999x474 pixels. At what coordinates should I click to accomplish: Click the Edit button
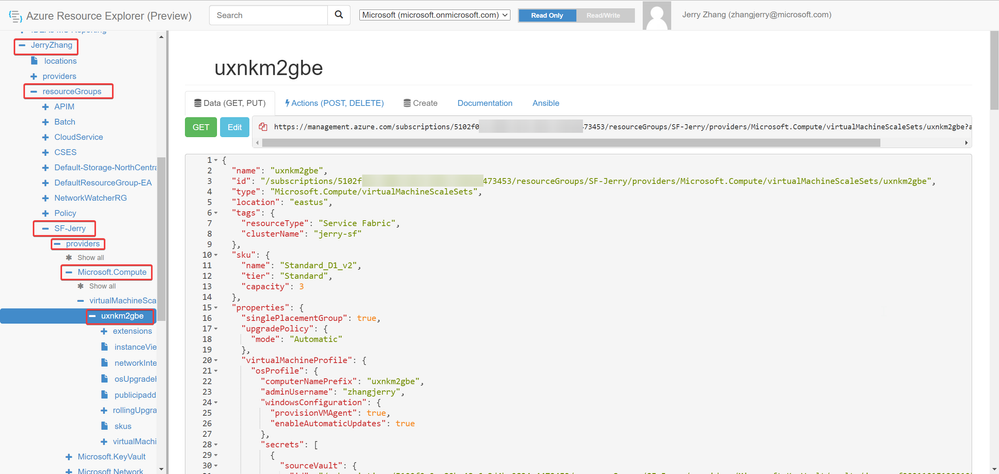tap(234, 127)
